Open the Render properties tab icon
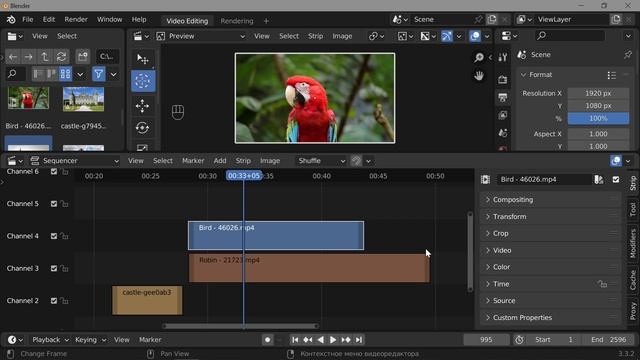 (502, 80)
